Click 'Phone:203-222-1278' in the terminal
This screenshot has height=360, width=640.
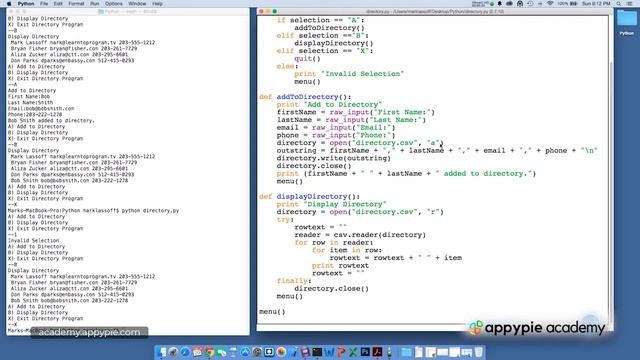click(x=35, y=115)
